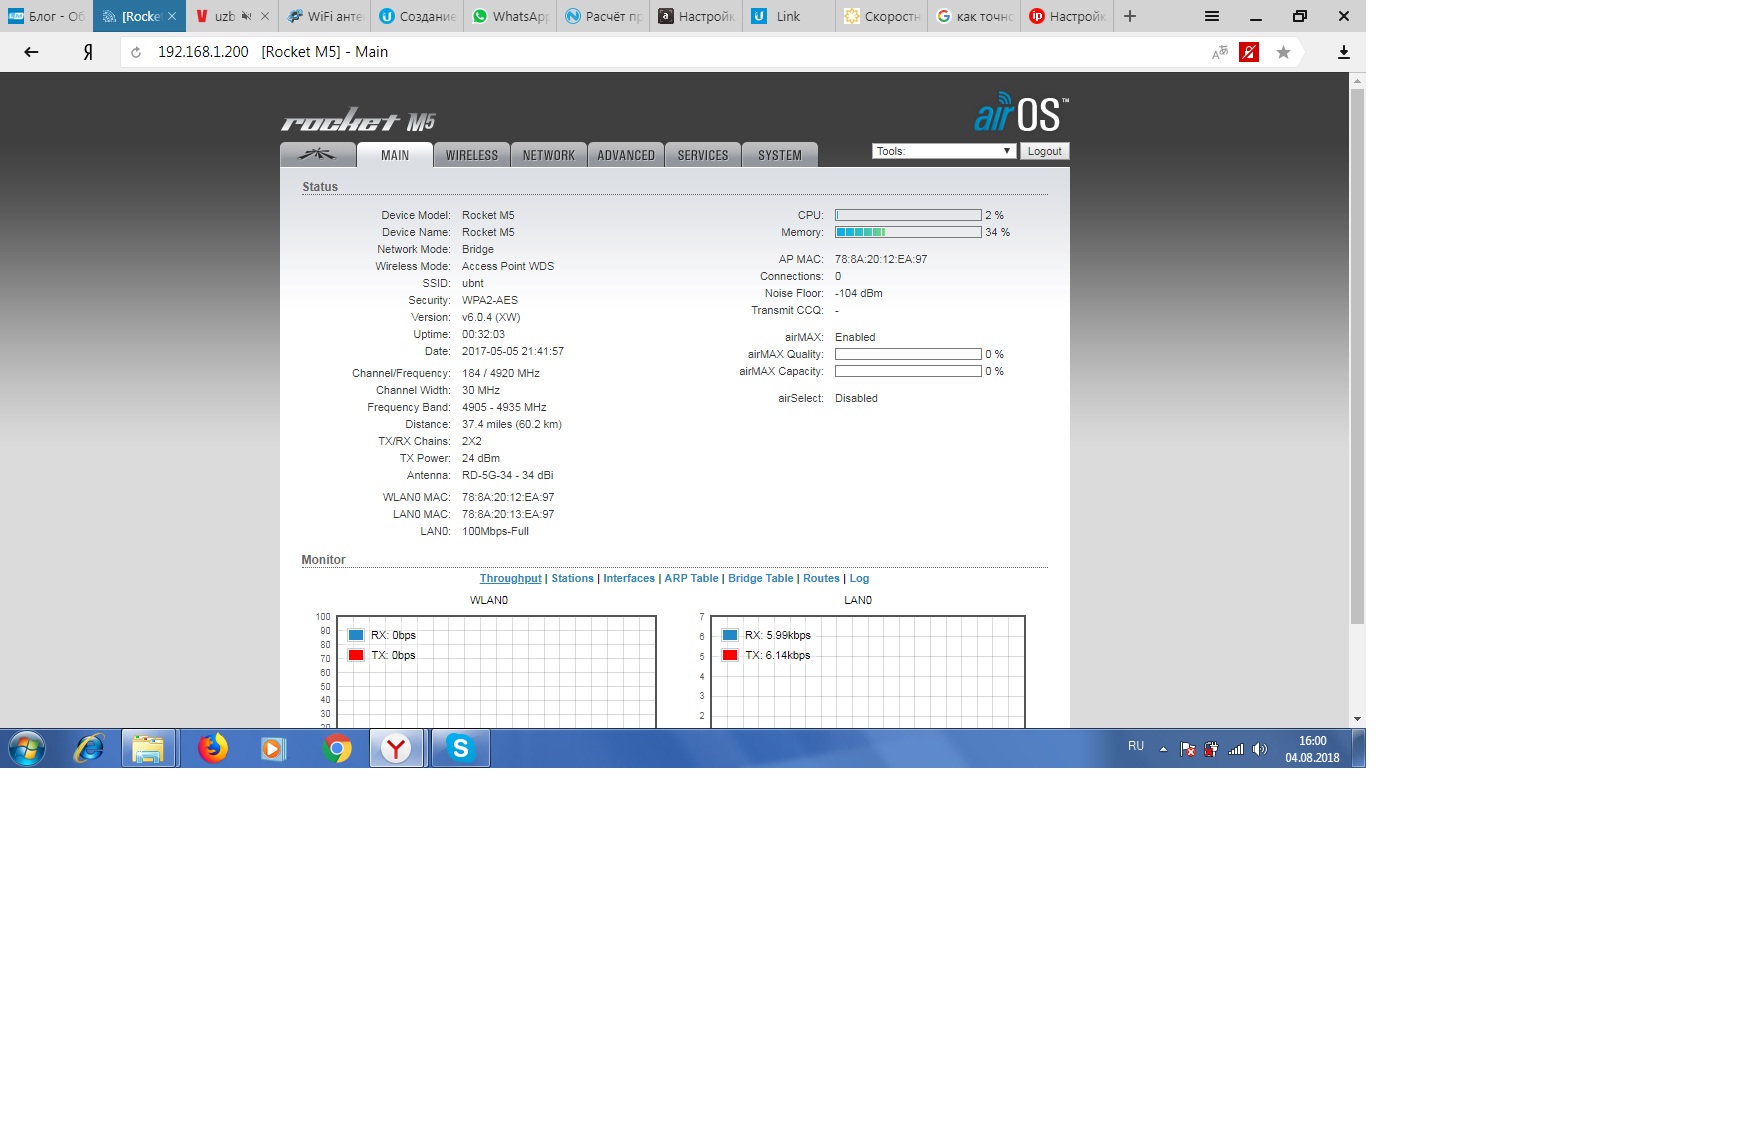Click the red LAN0 TX legend swatch
The image size is (1750, 1130).
(730, 655)
